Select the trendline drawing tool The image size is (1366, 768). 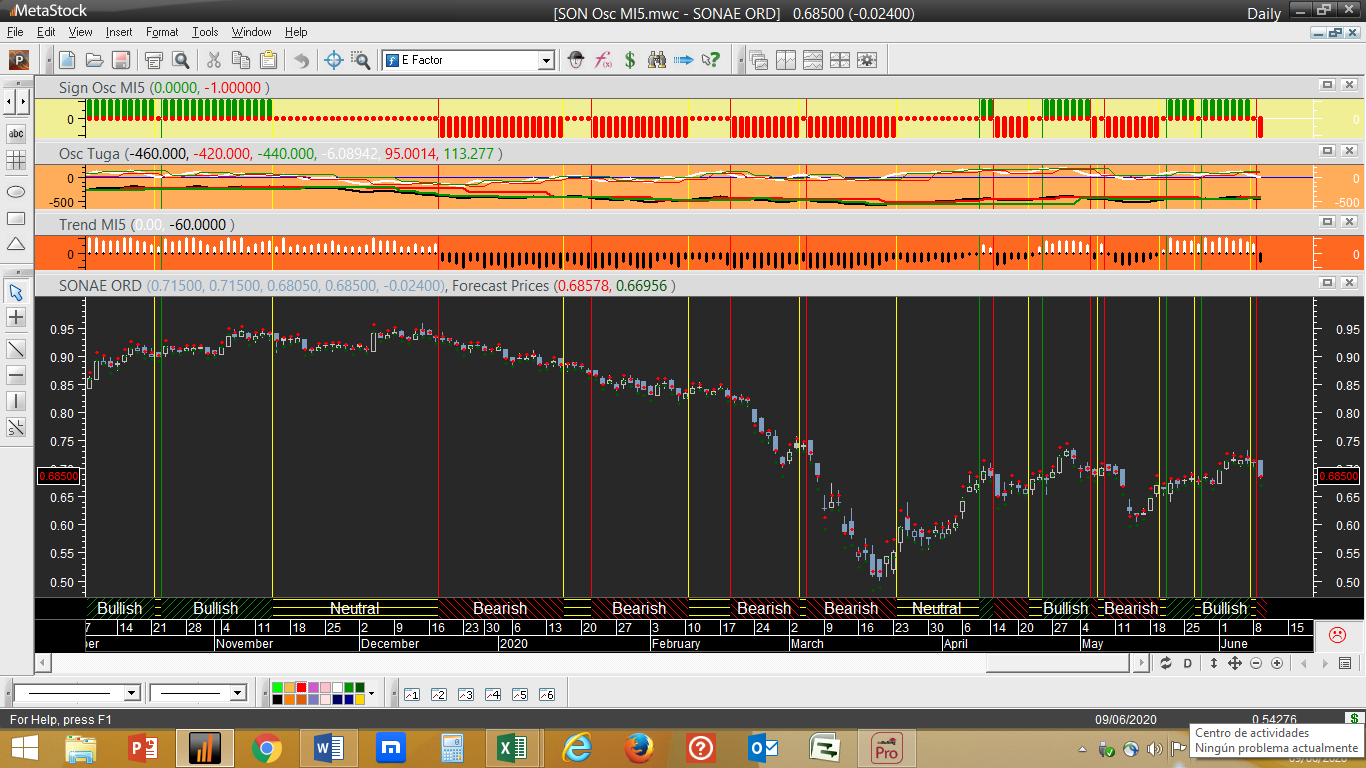16,348
